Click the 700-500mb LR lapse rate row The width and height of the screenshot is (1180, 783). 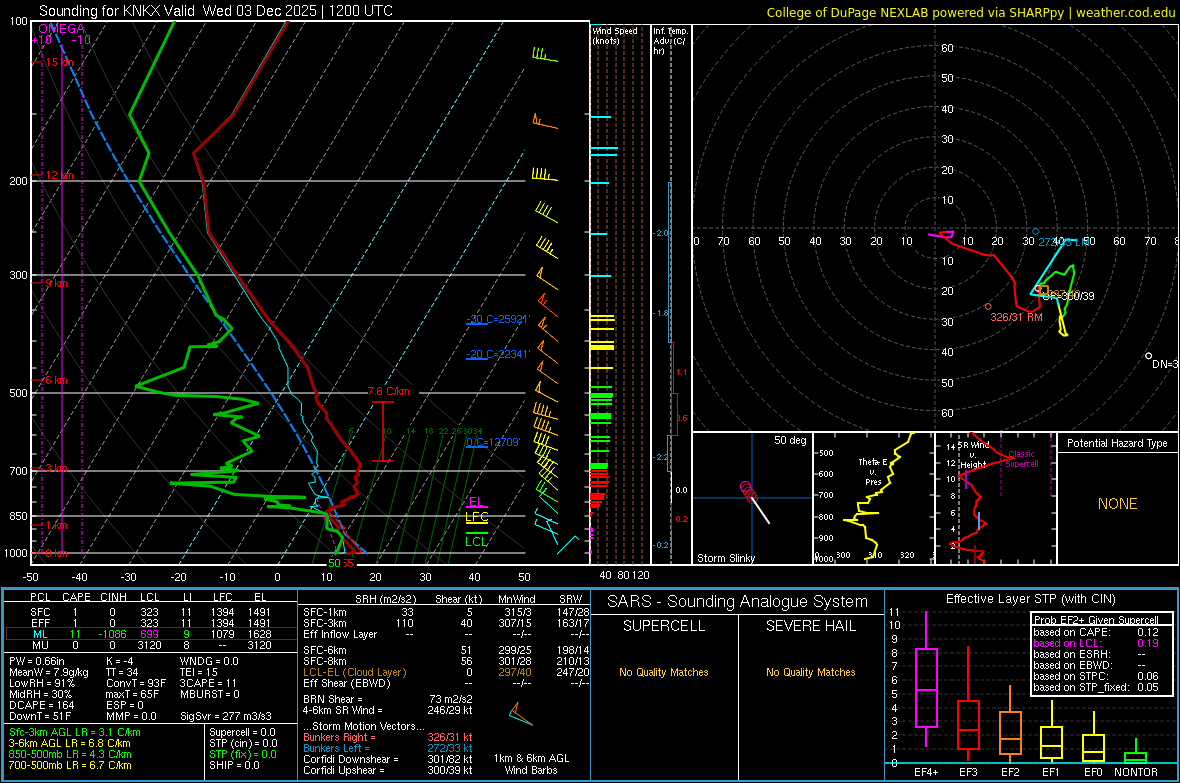coord(70,766)
